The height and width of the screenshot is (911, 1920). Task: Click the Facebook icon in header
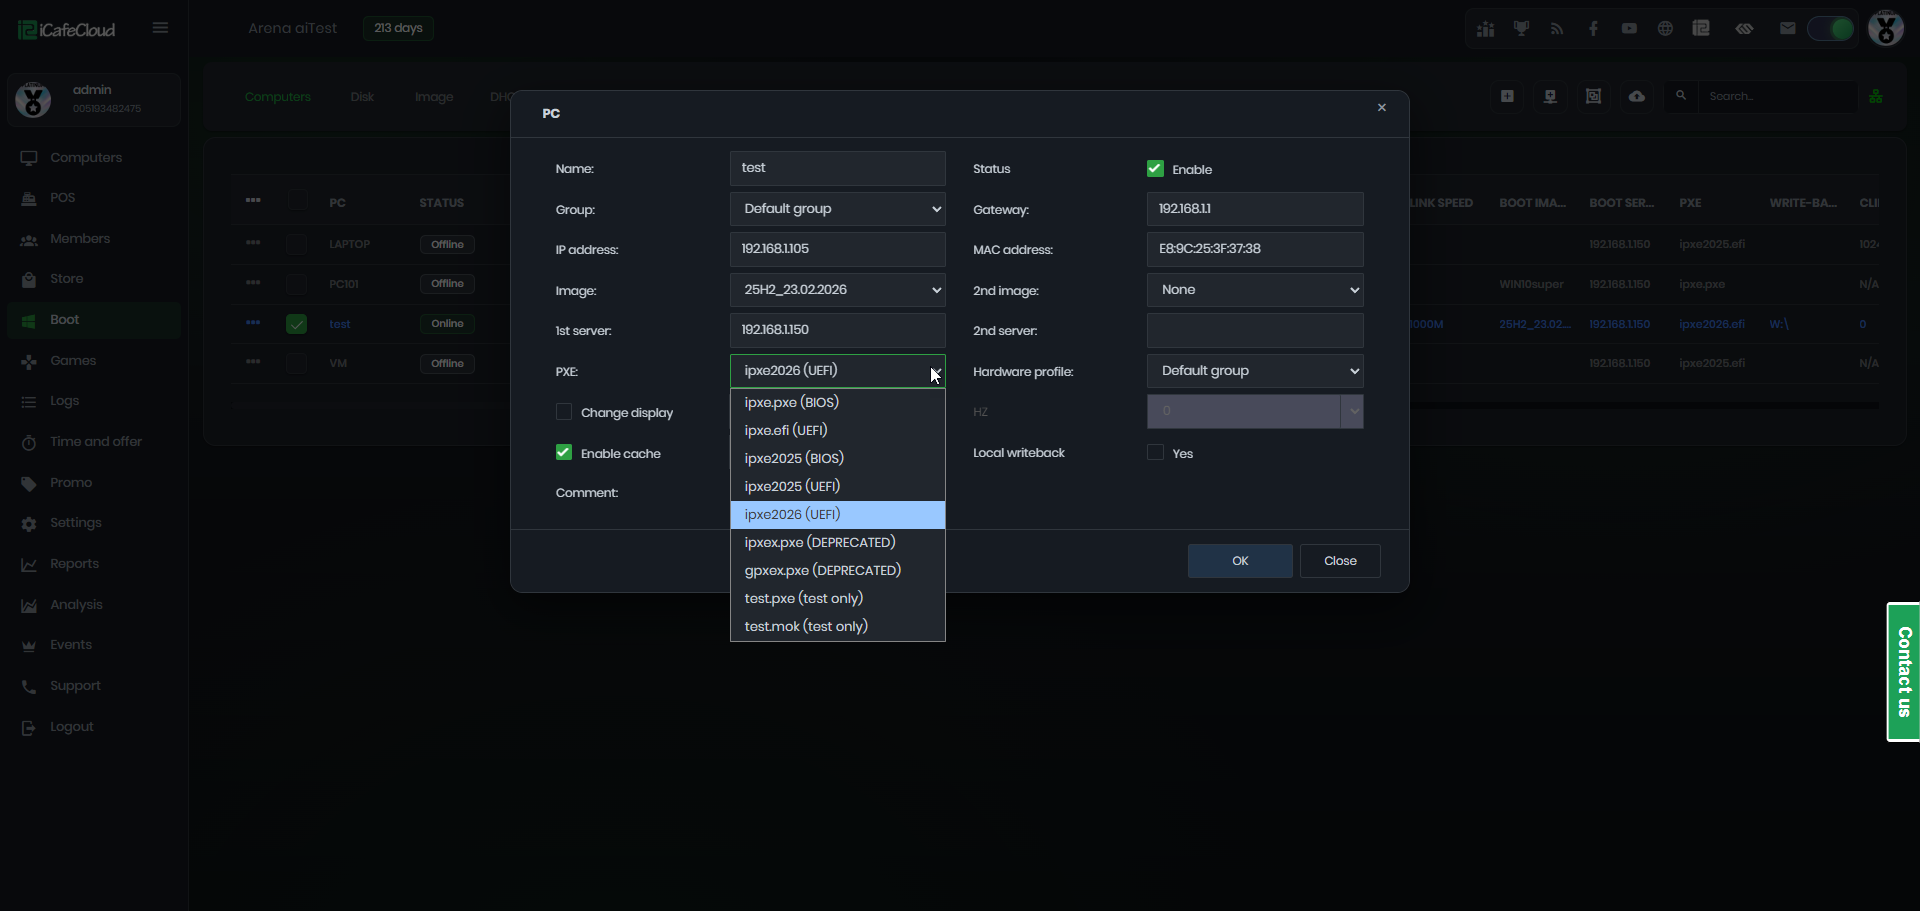point(1593,28)
